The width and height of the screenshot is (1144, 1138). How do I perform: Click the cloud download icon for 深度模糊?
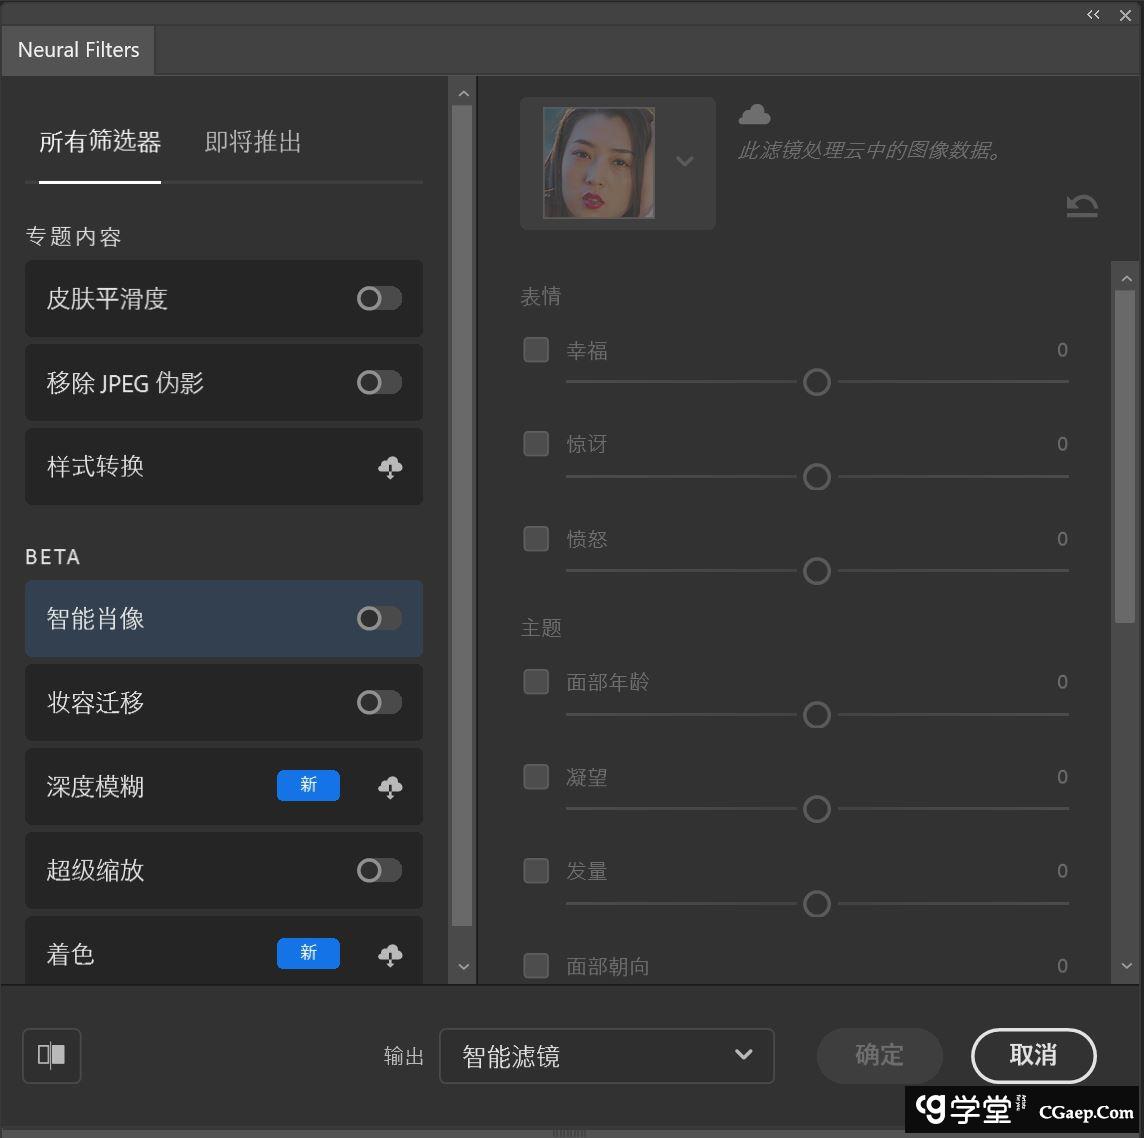(390, 786)
